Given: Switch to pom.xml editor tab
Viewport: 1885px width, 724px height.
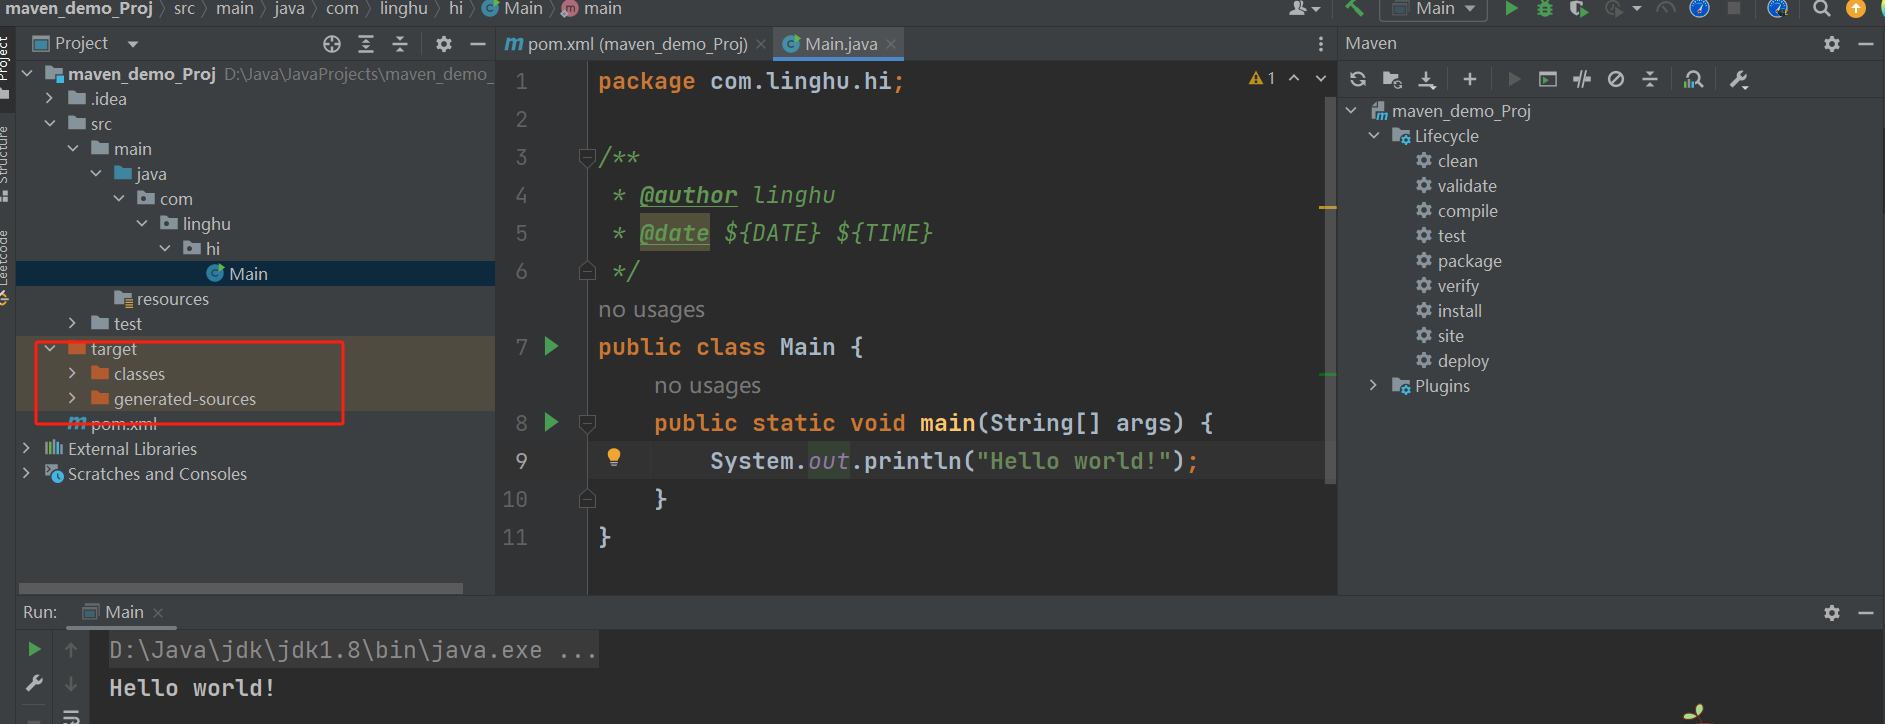Looking at the screenshot, I should tap(636, 44).
